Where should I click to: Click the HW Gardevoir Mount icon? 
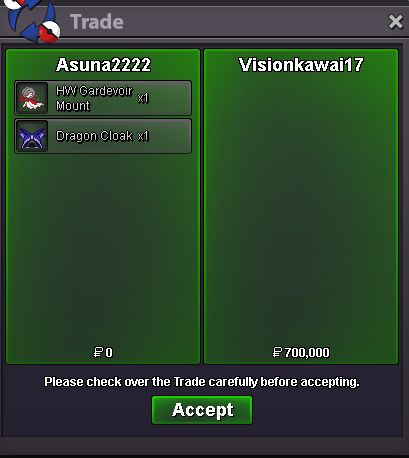click(32, 98)
